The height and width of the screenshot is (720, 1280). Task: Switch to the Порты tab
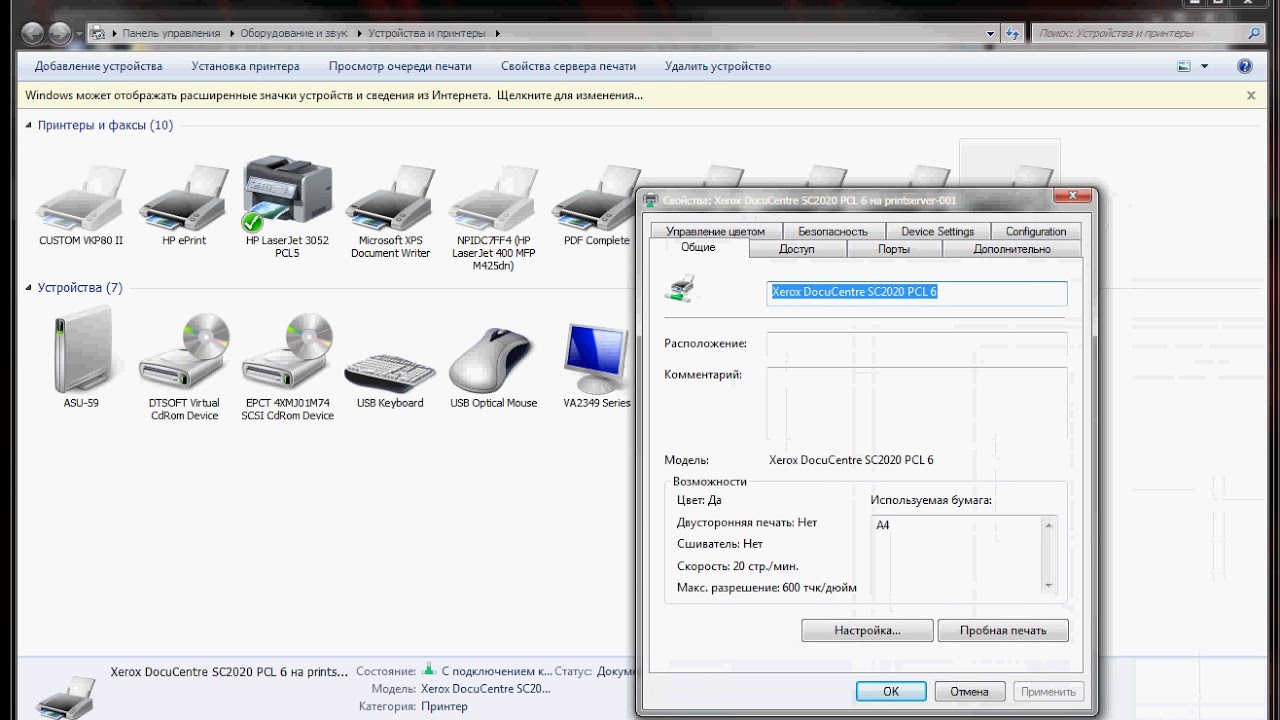click(x=893, y=249)
